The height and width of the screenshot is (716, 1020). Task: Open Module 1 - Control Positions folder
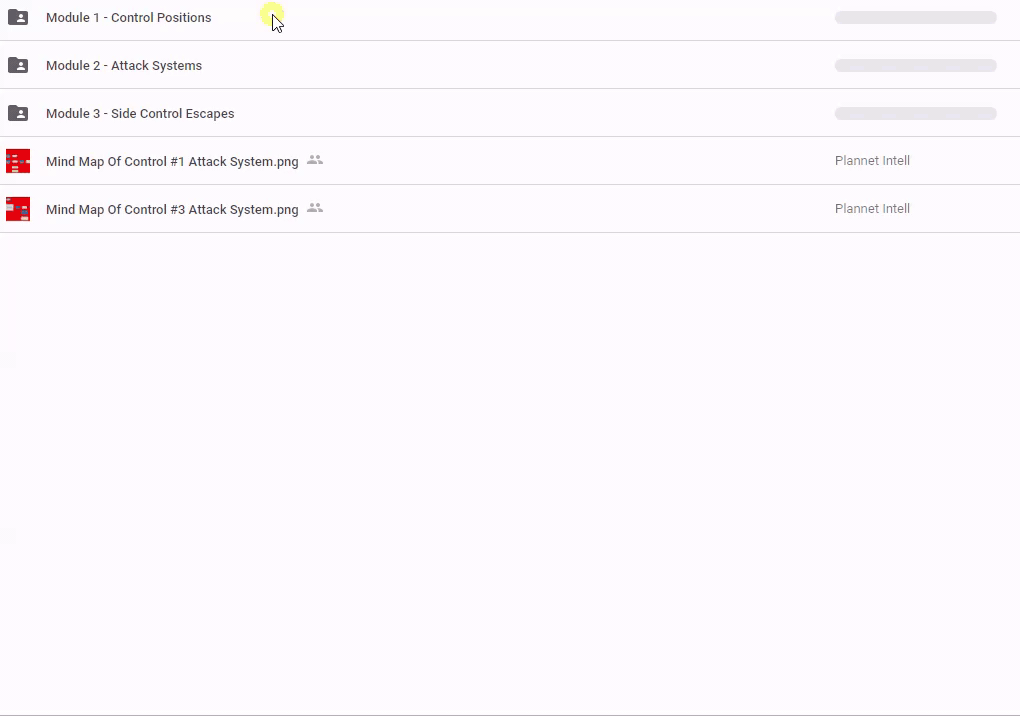click(x=128, y=18)
